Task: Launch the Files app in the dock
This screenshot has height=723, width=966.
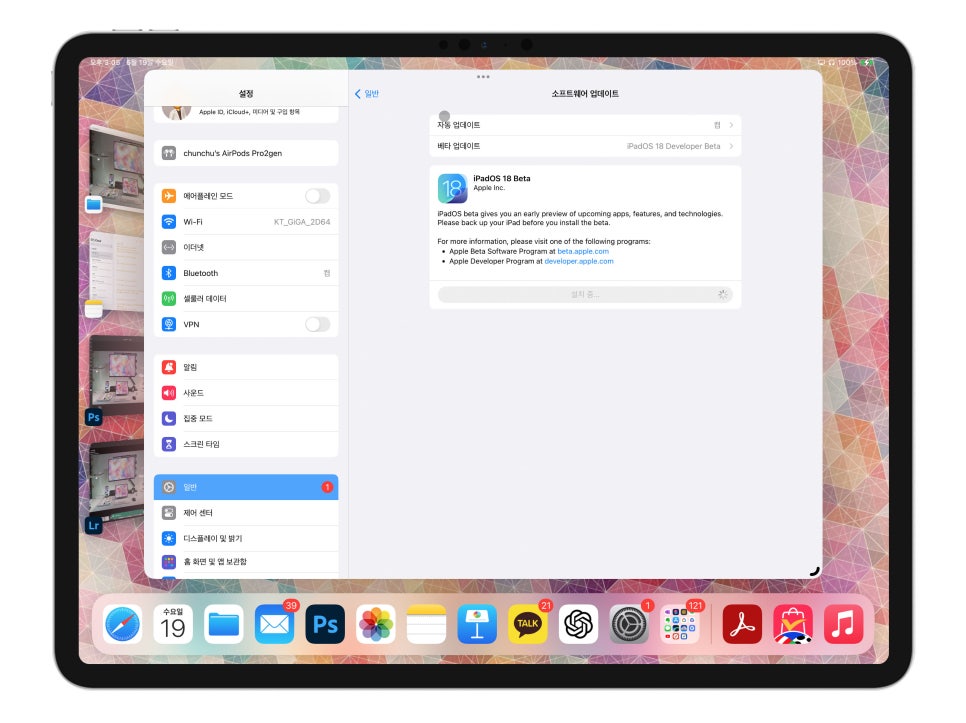Action: (224, 624)
